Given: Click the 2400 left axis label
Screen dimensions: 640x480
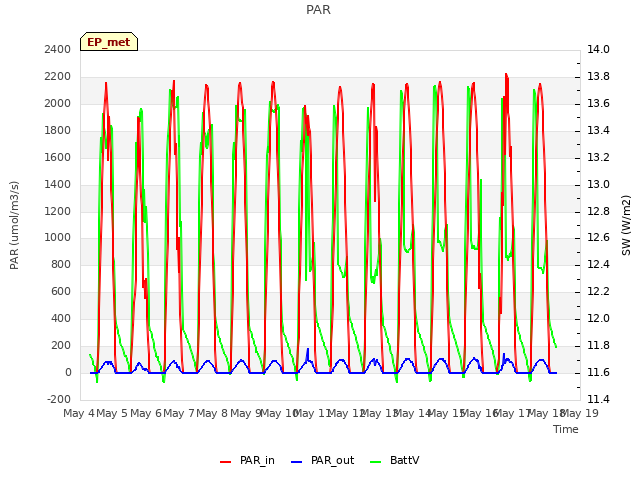Looking at the screenshot, I should [x=58, y=49].
